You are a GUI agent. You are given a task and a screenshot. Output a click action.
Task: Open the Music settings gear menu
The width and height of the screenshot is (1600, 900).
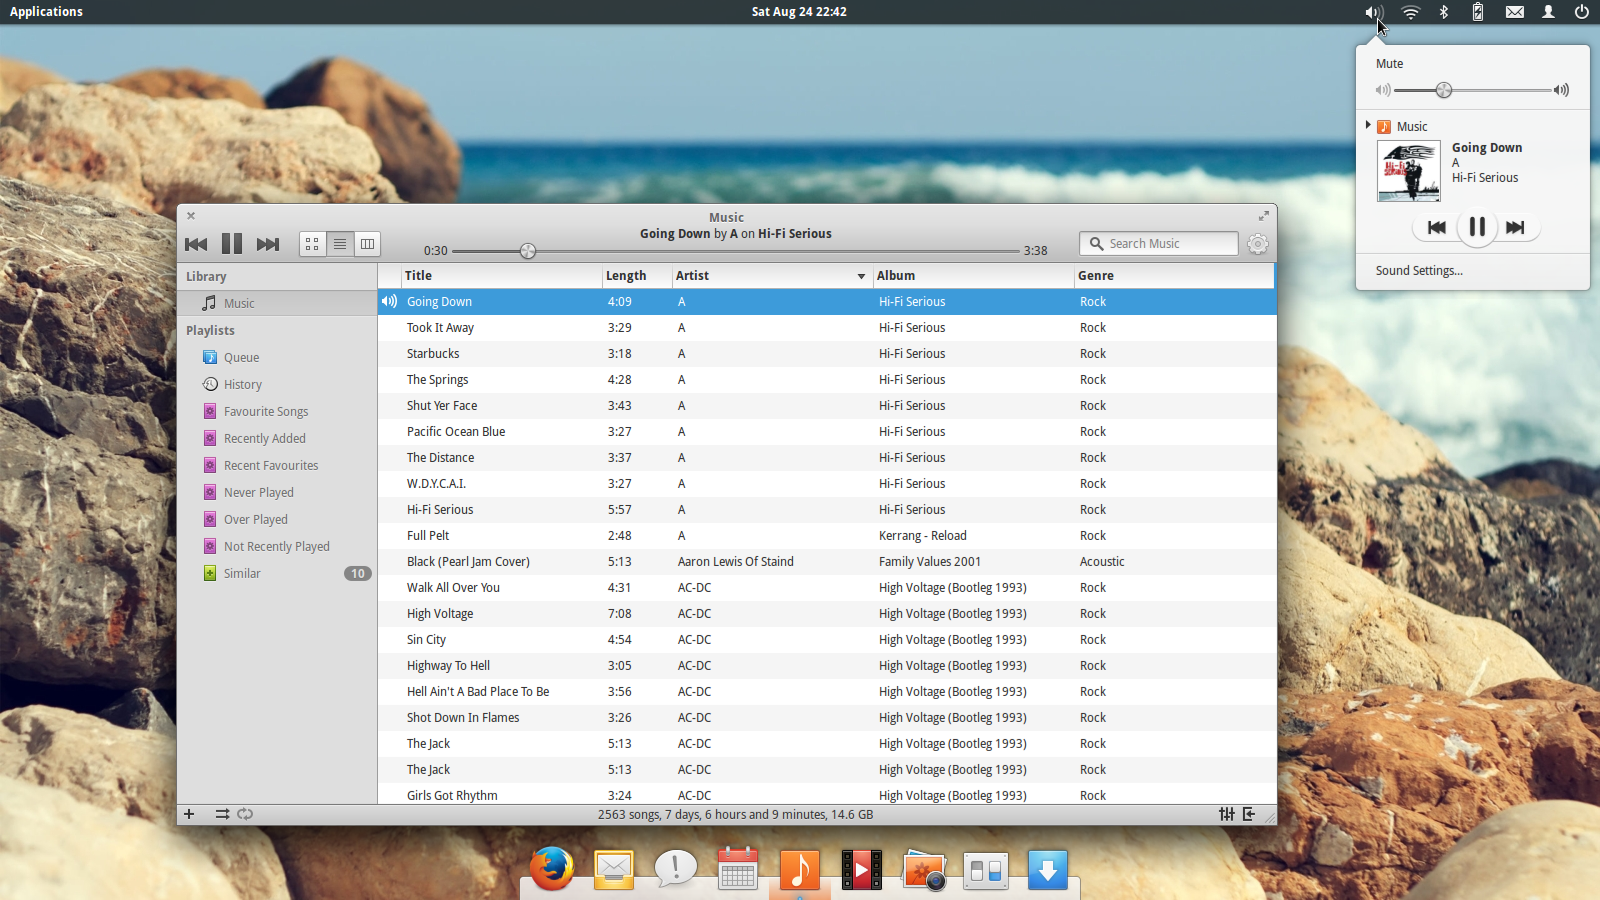tap(1258, 244)
